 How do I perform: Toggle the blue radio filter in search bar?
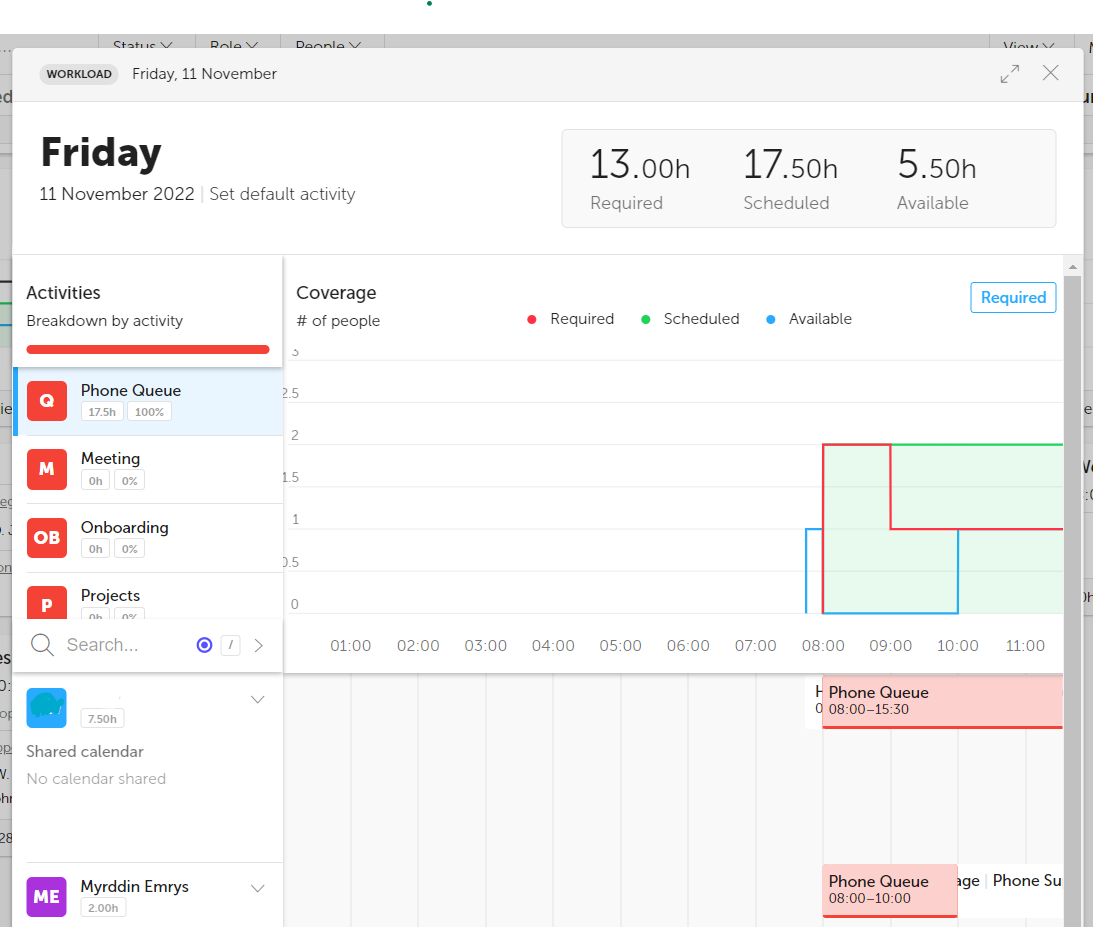(205, 645)
